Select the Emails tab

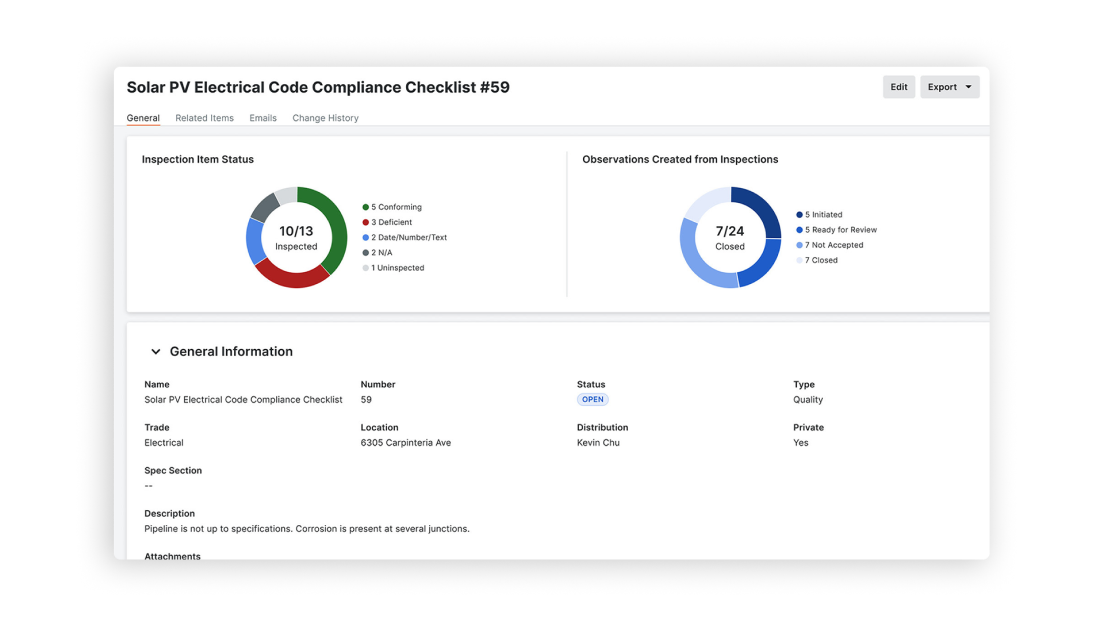(262, 117)
